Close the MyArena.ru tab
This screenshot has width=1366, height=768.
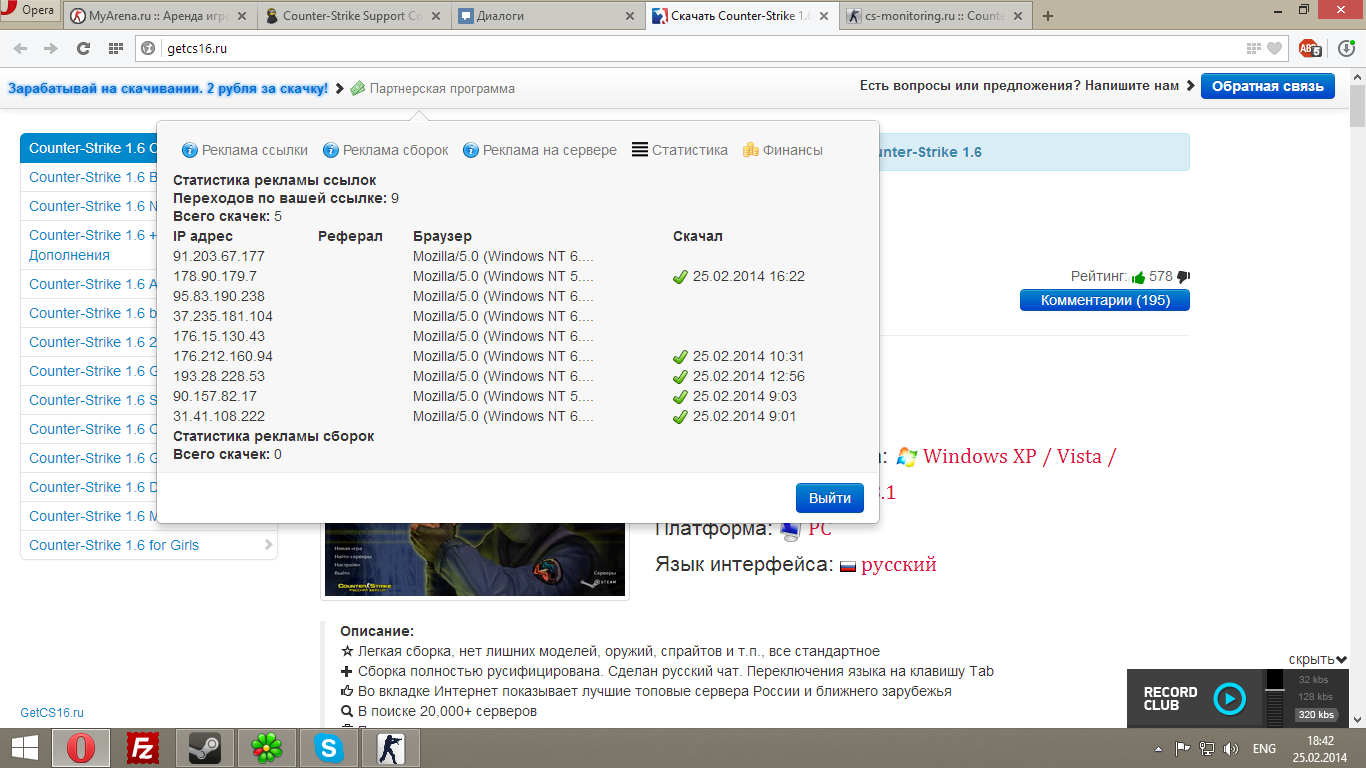241,16
